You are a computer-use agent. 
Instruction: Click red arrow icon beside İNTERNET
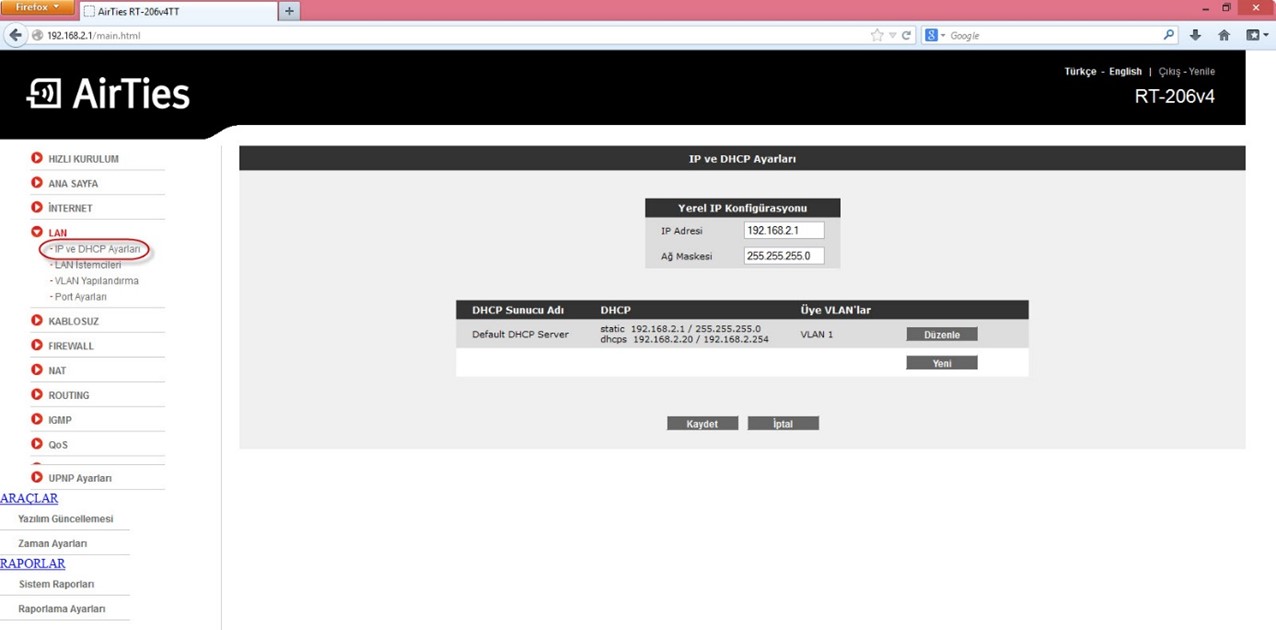coord(37,207)
